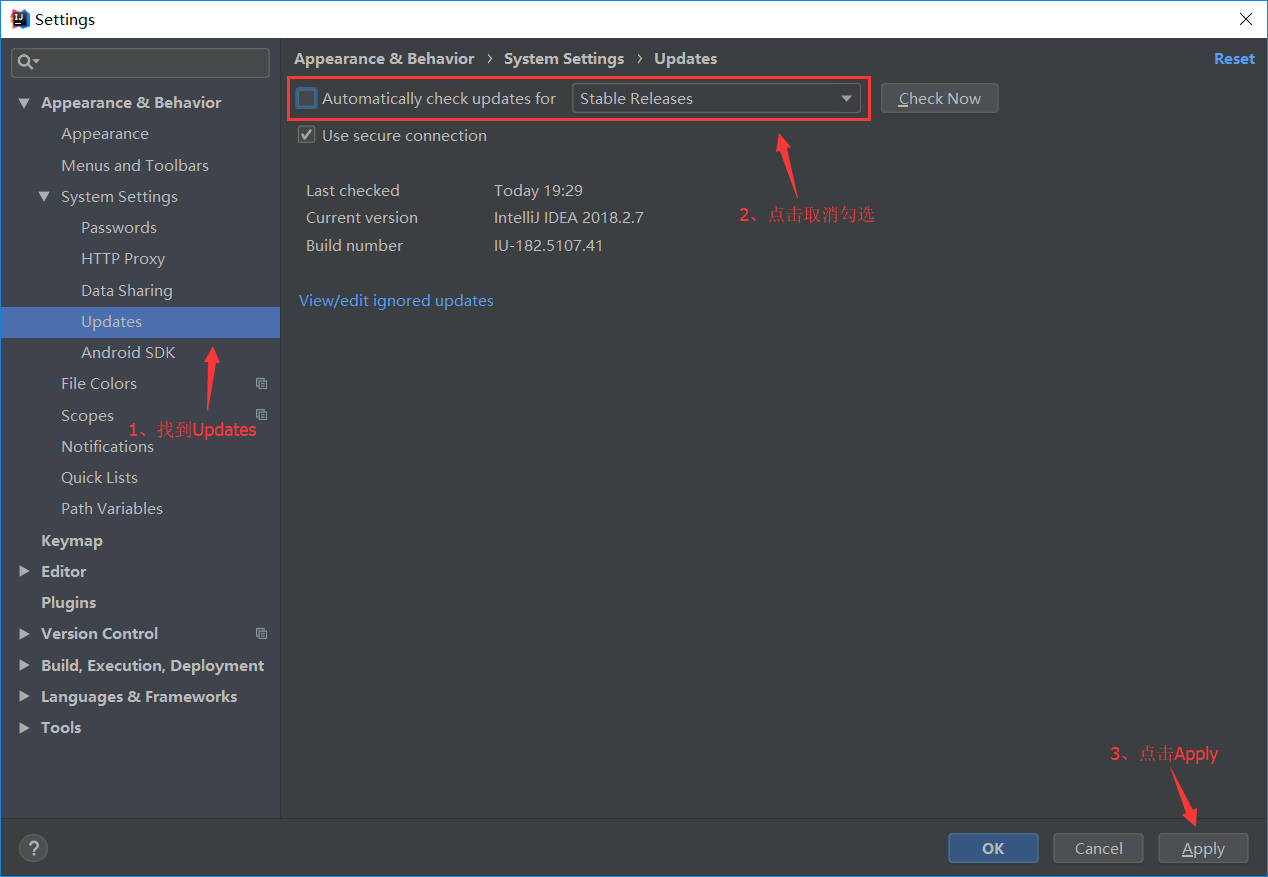Click the project-scope icon beside Scopes
This screenshot has height=877, width=1268.
click(x=261, y=415)
